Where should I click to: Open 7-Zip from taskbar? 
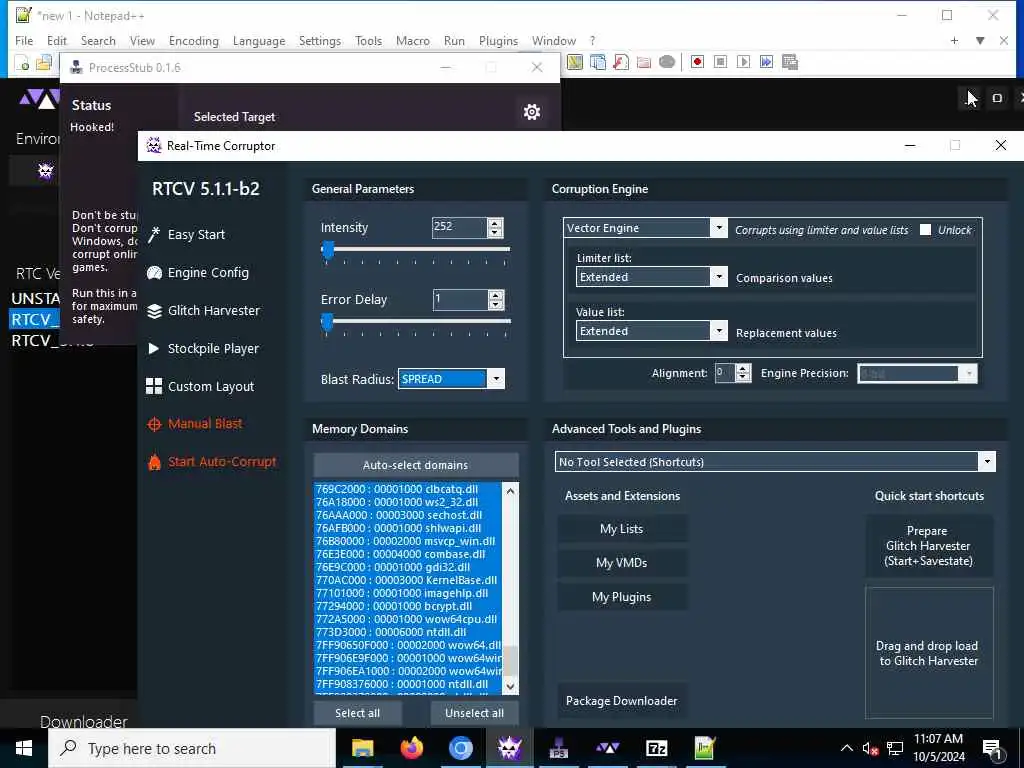tap(656, 748)
